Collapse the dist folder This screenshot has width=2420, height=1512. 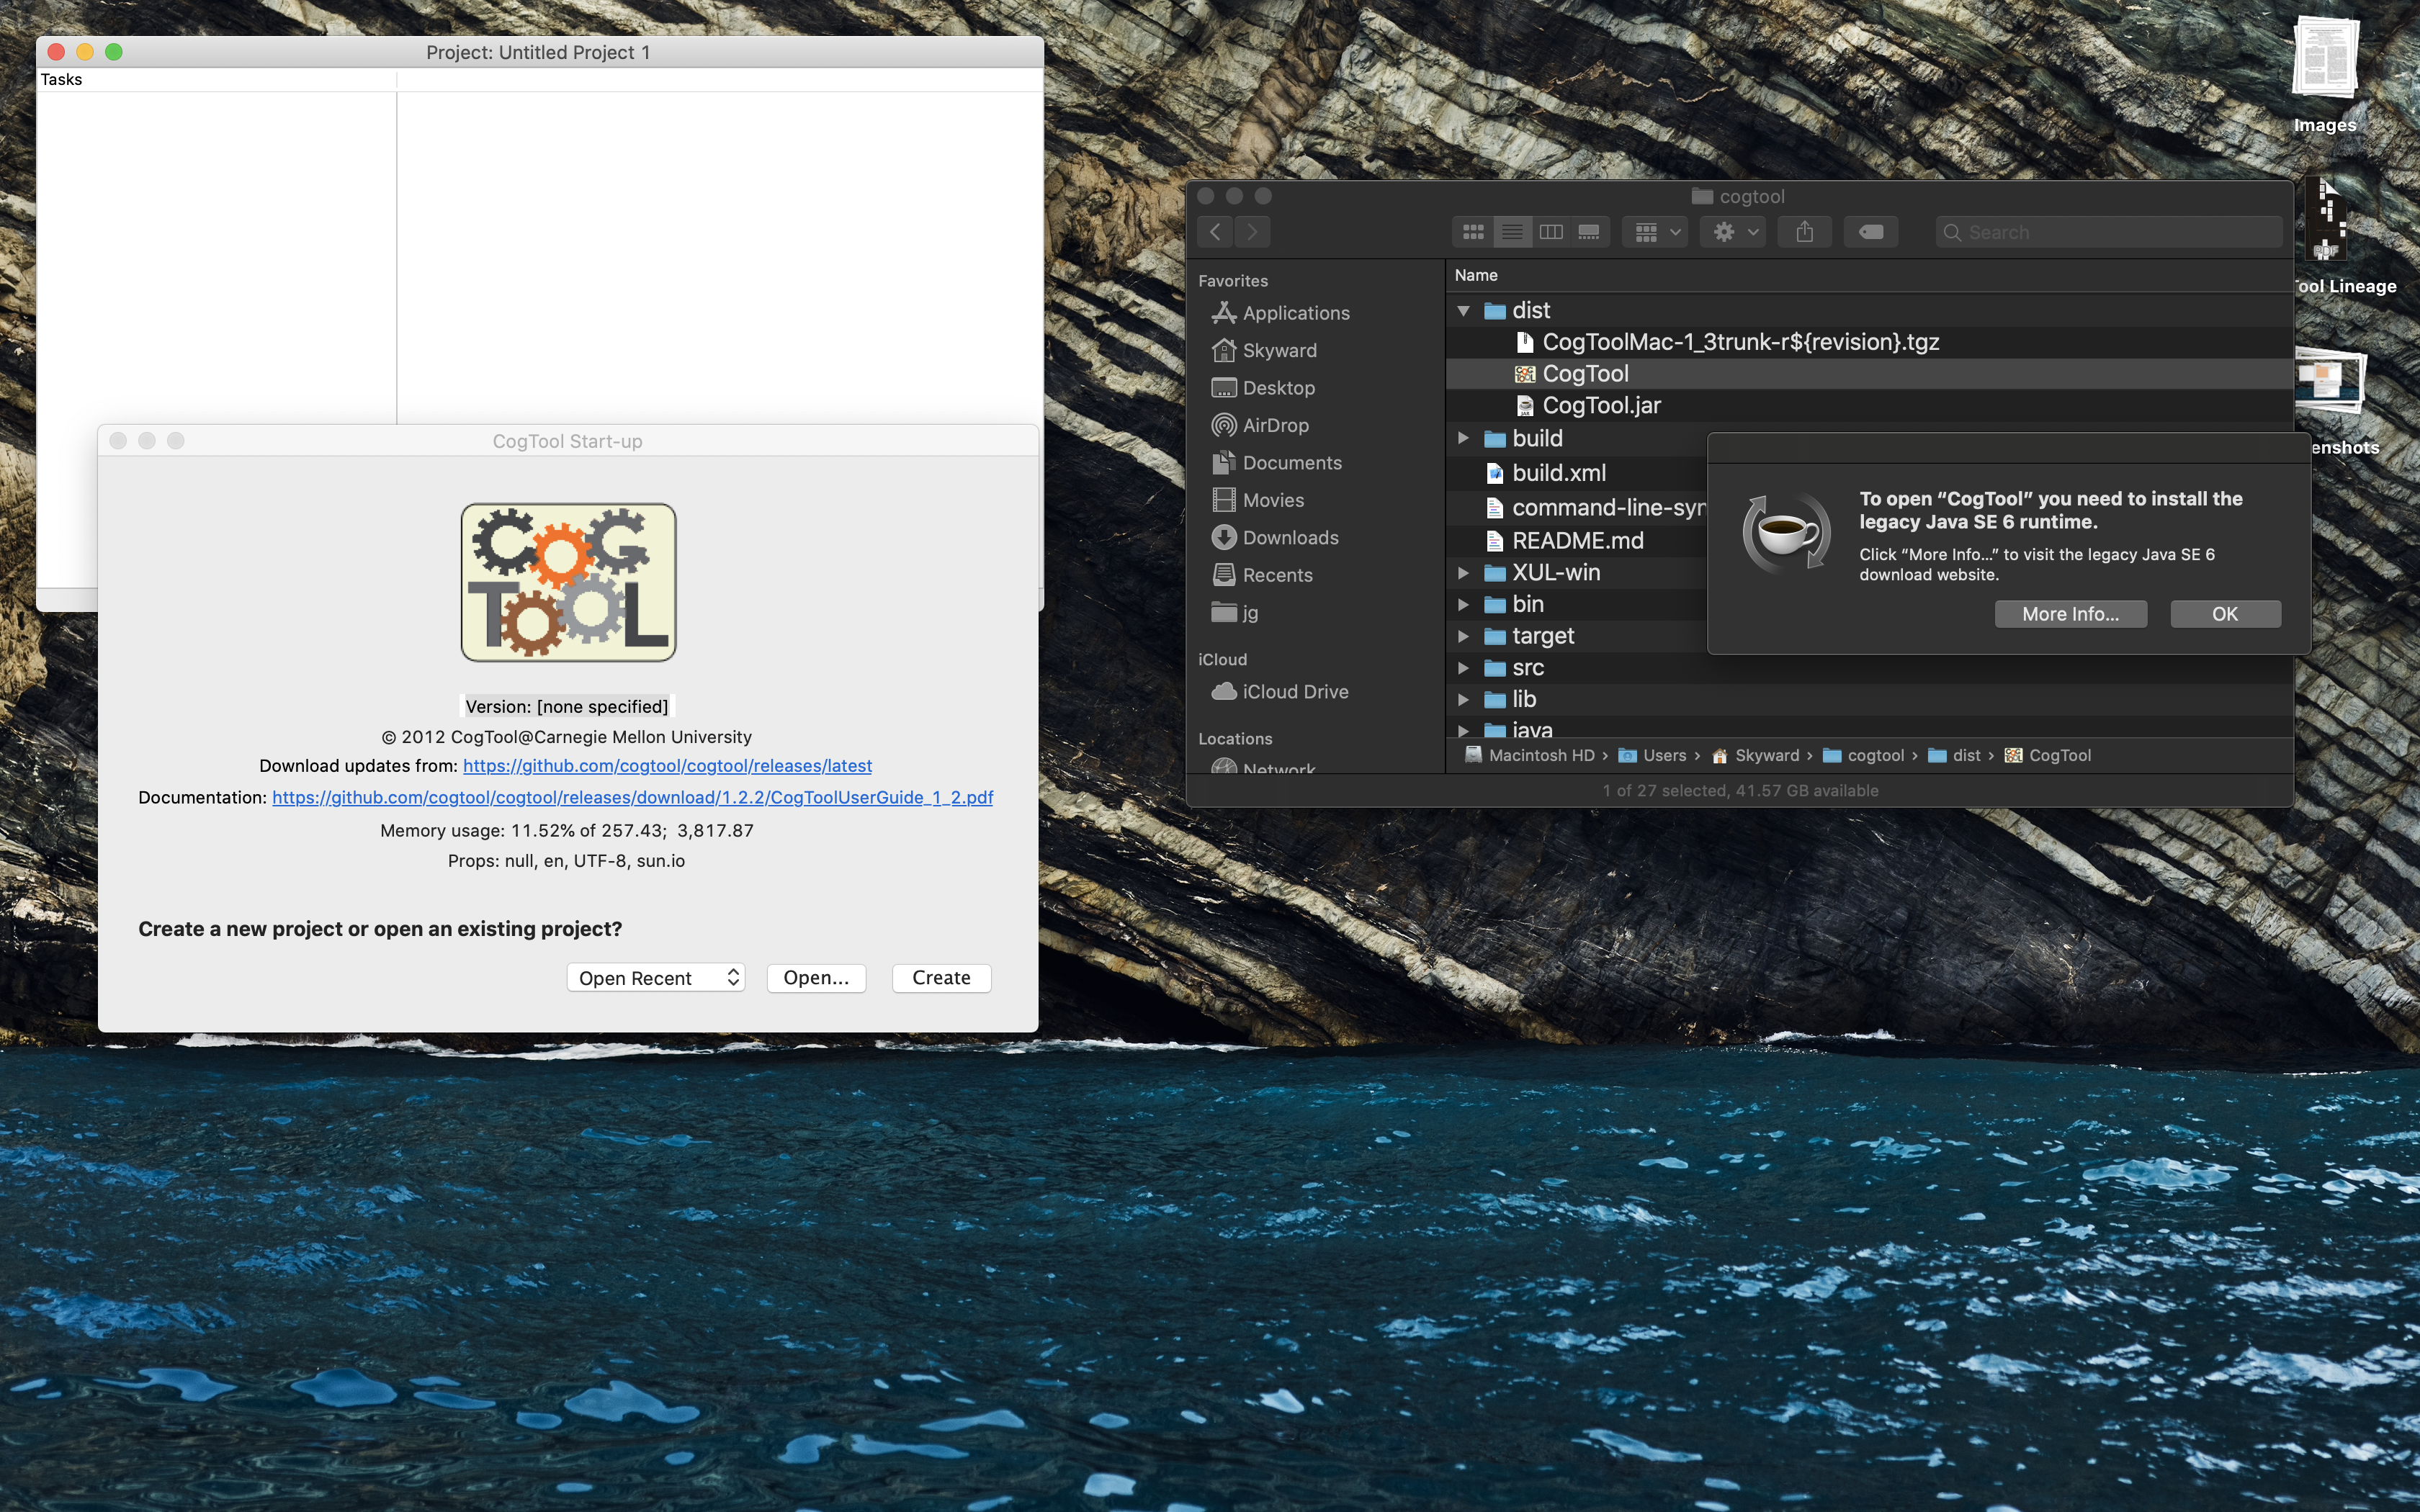coord(1463,310)
